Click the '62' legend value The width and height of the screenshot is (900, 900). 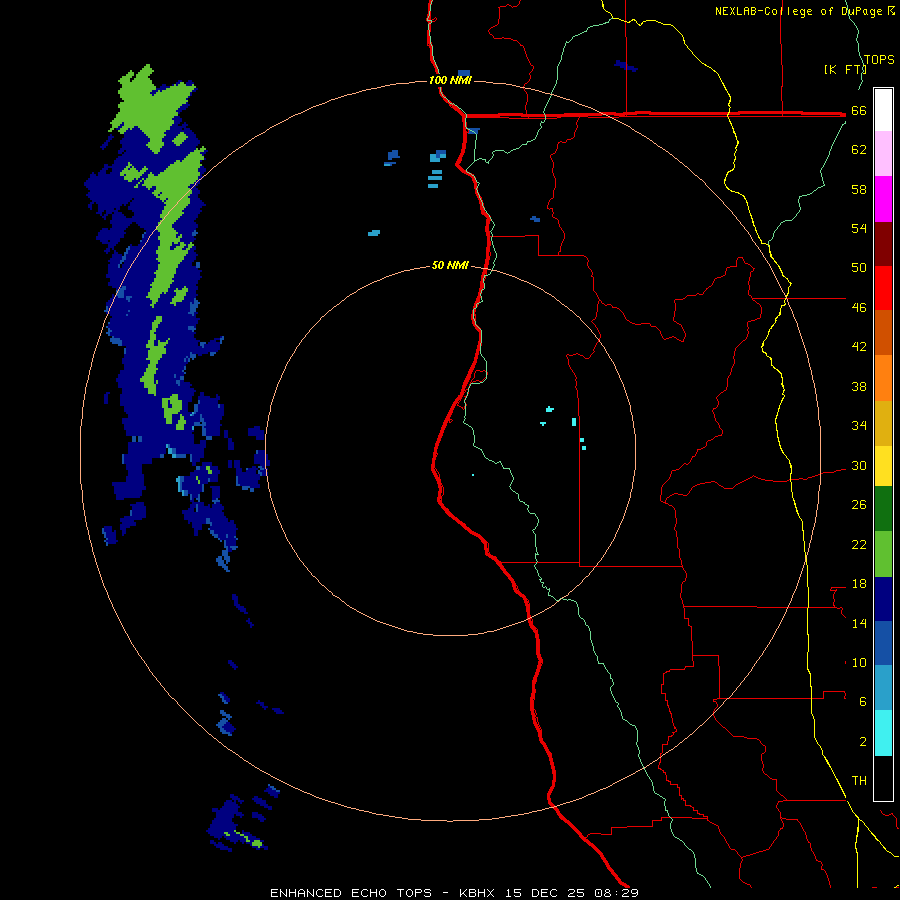point(859,150)
